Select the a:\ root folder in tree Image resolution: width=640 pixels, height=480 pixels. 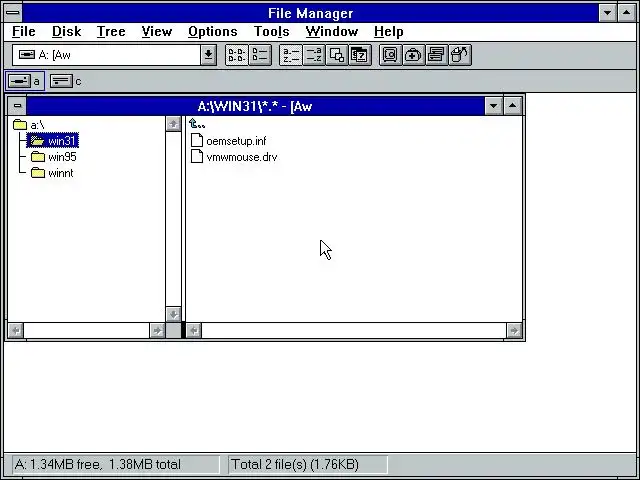[x=29, y=124]
